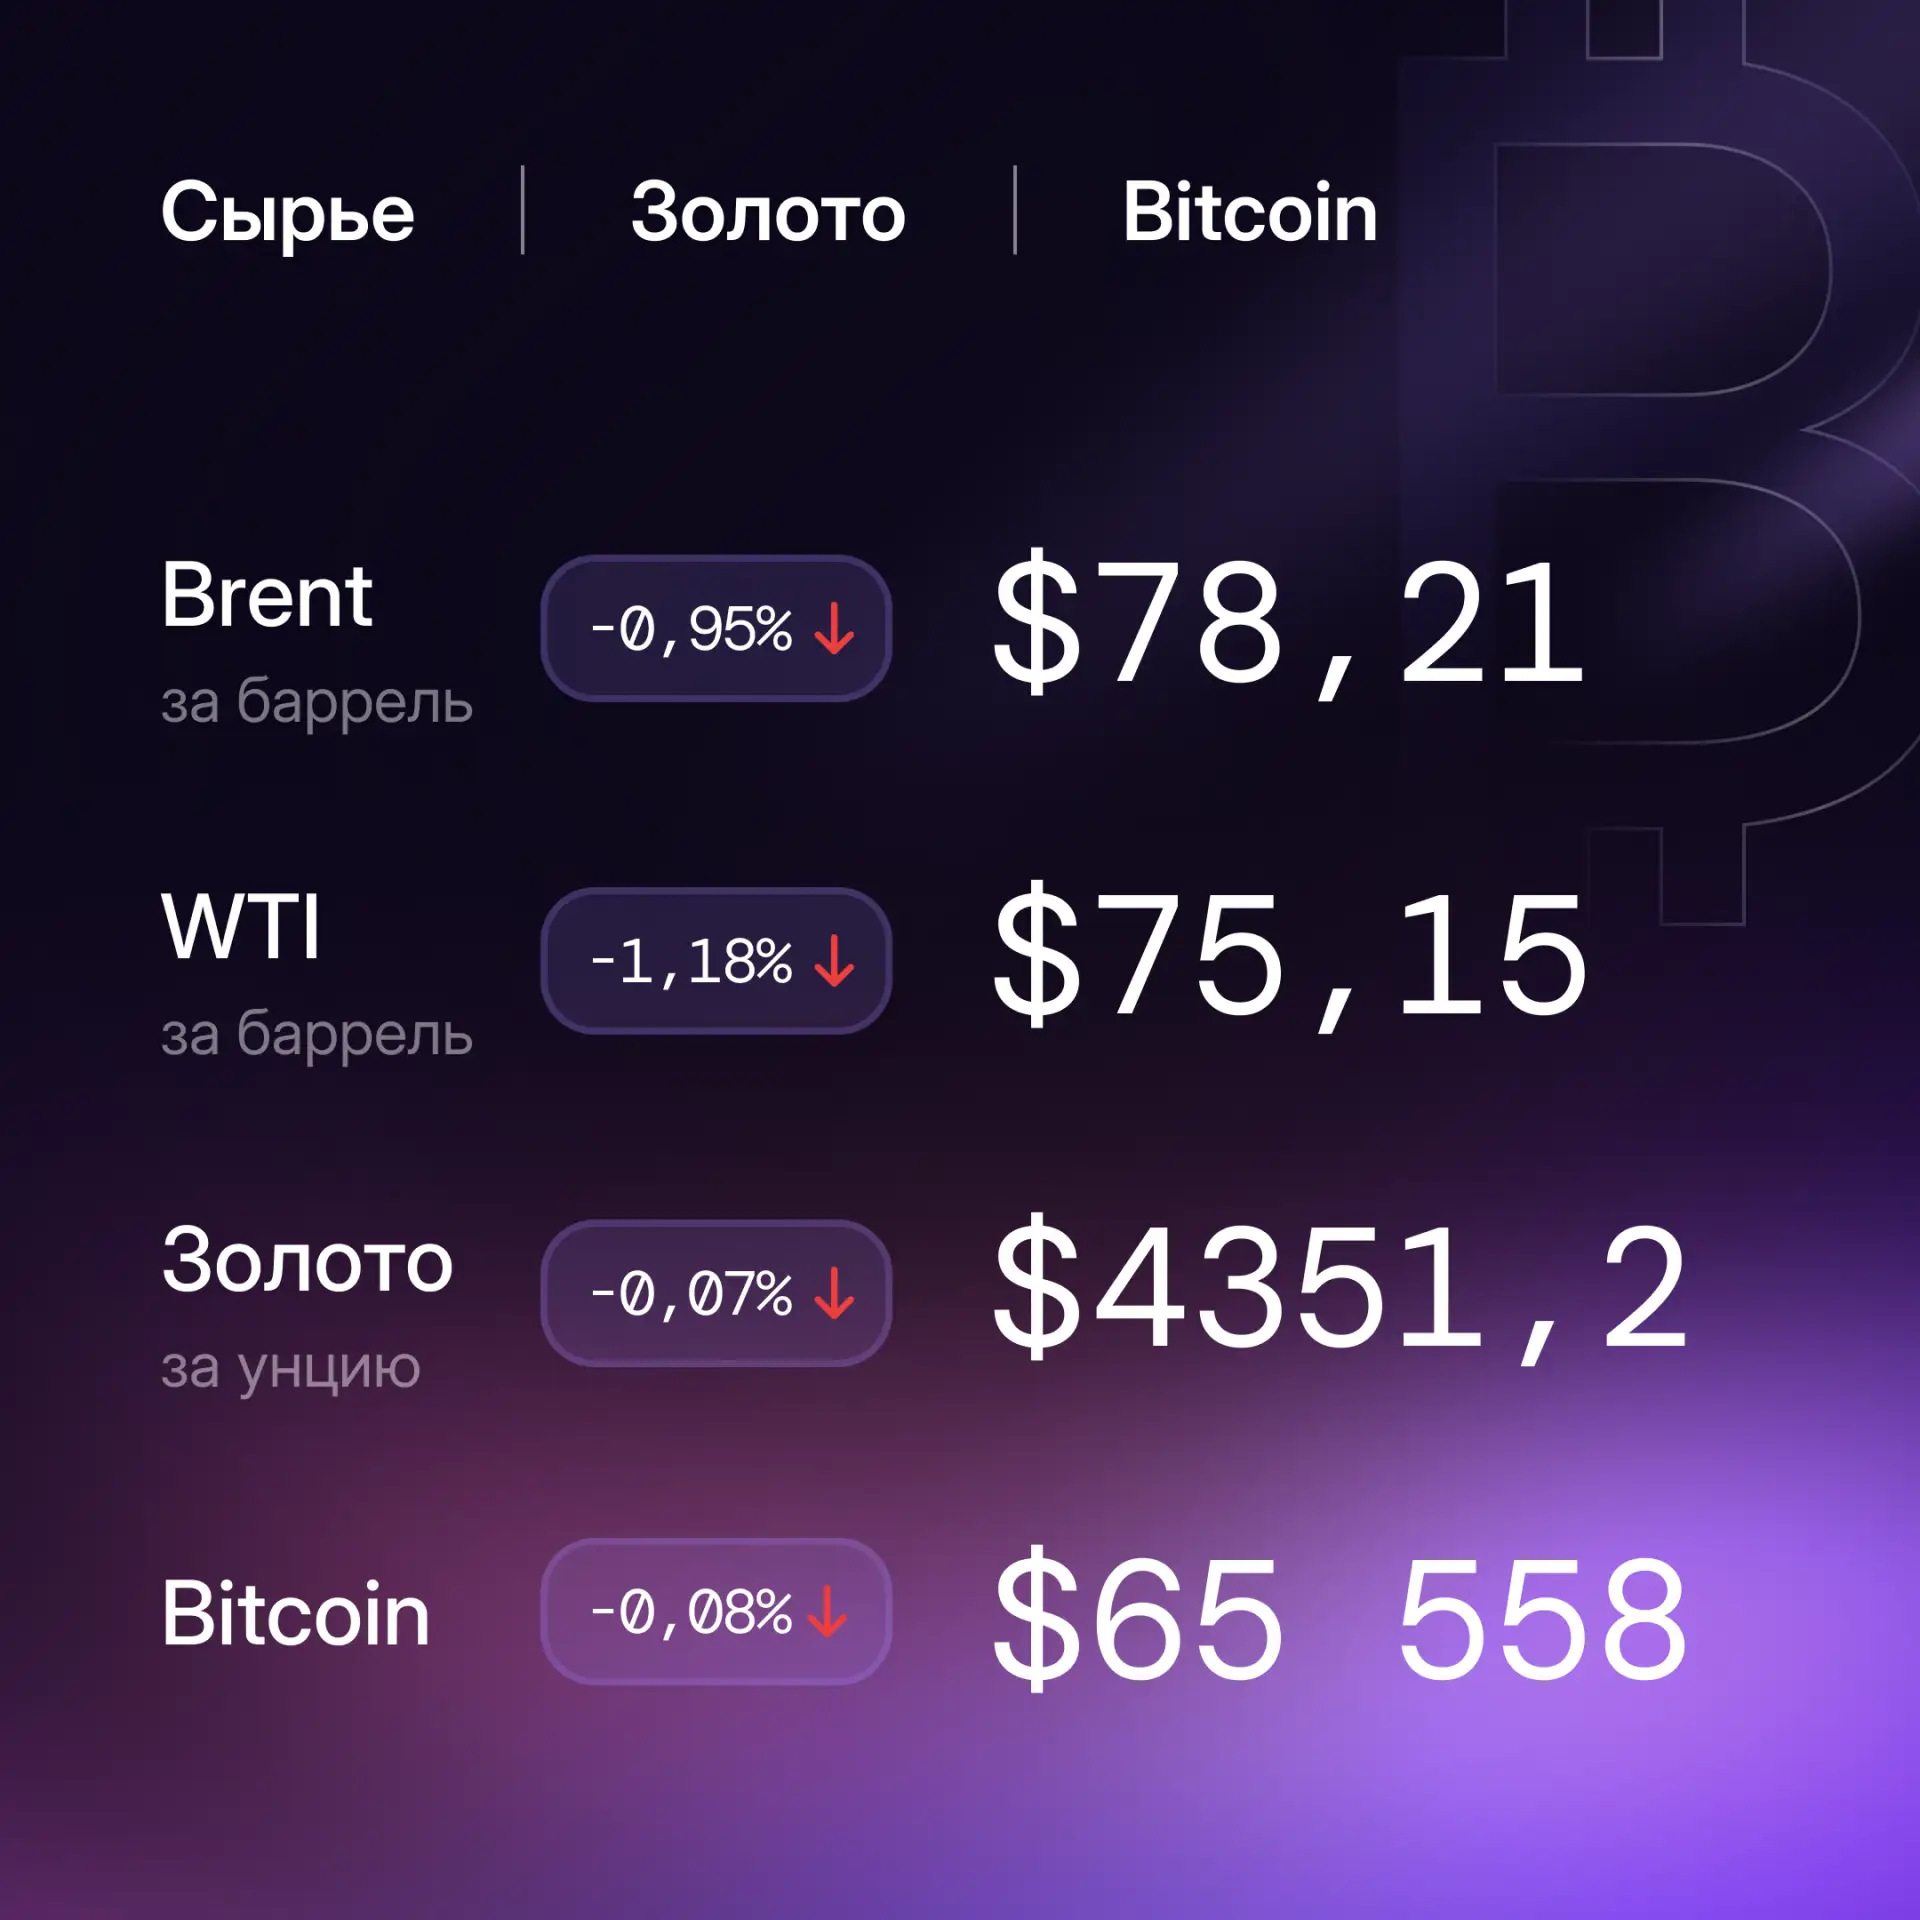Click the red down arrow in Золото badge
Image resolution: width=1920 pixels, height=1920 pixels.
(x=834, y=1293)
